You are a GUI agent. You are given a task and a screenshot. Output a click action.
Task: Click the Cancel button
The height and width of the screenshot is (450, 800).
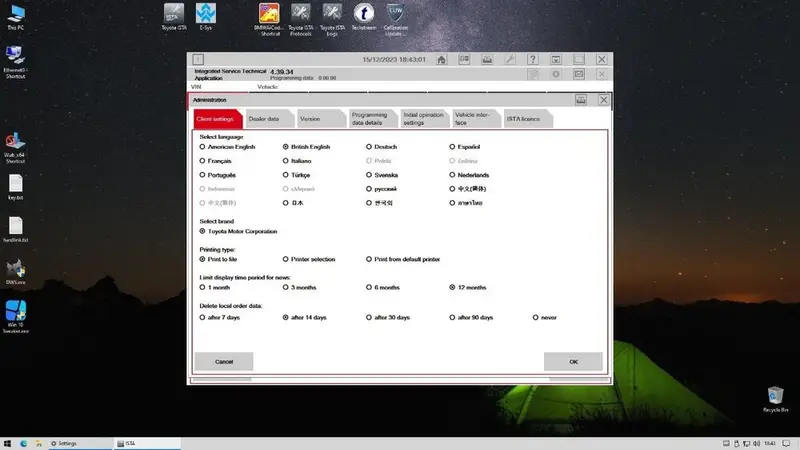click(x=223, y=362)
